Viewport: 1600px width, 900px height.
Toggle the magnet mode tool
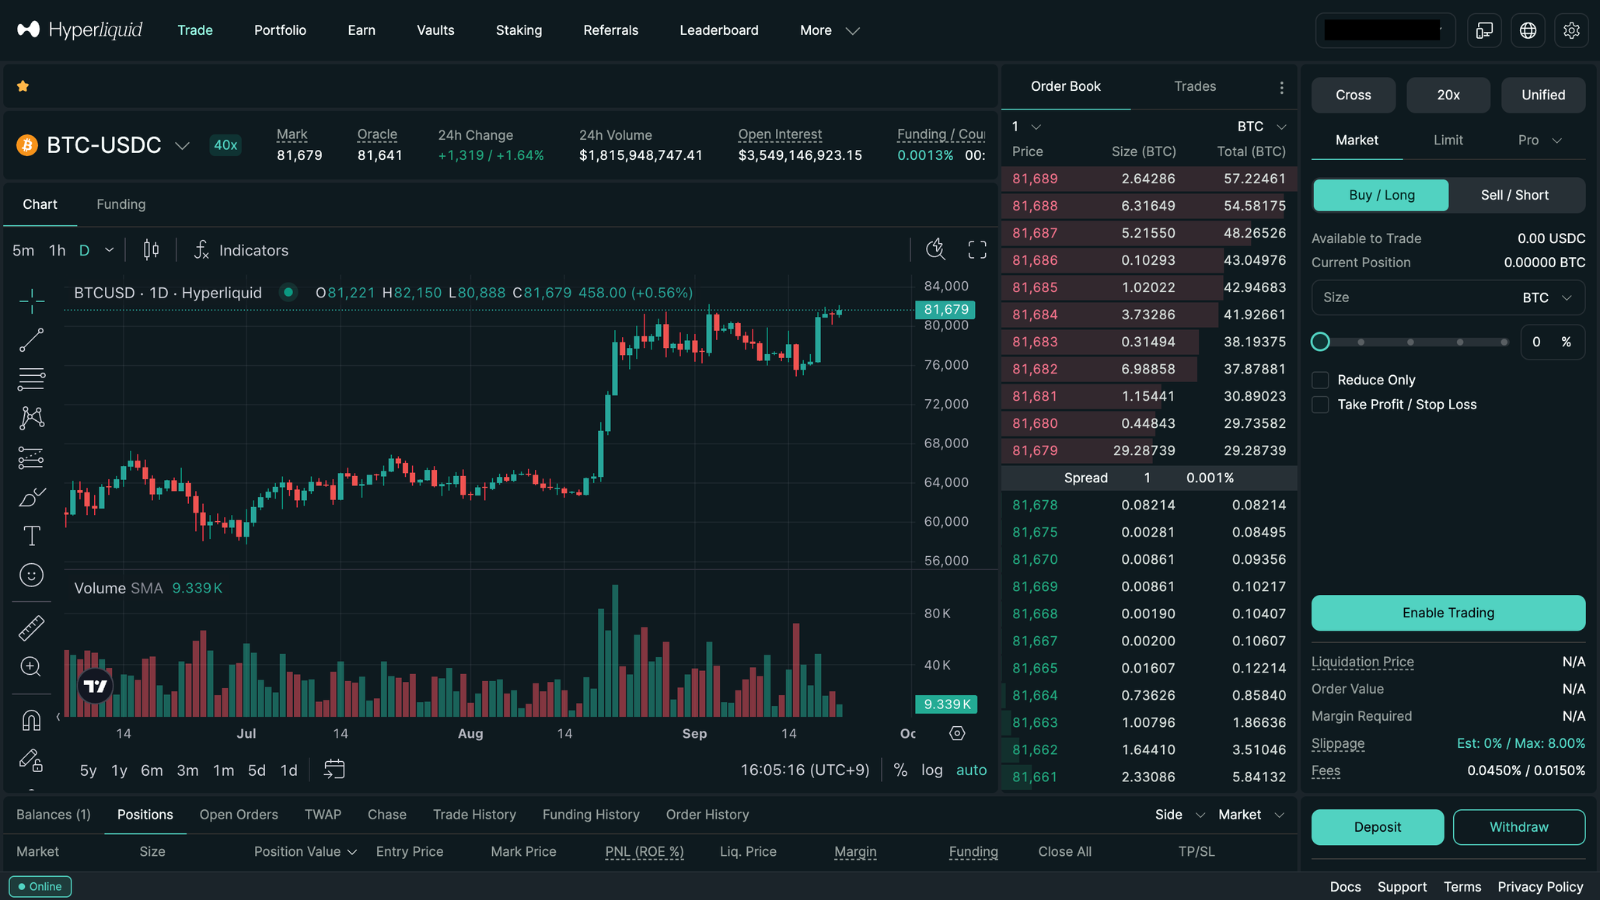click(x=31, y=720)
